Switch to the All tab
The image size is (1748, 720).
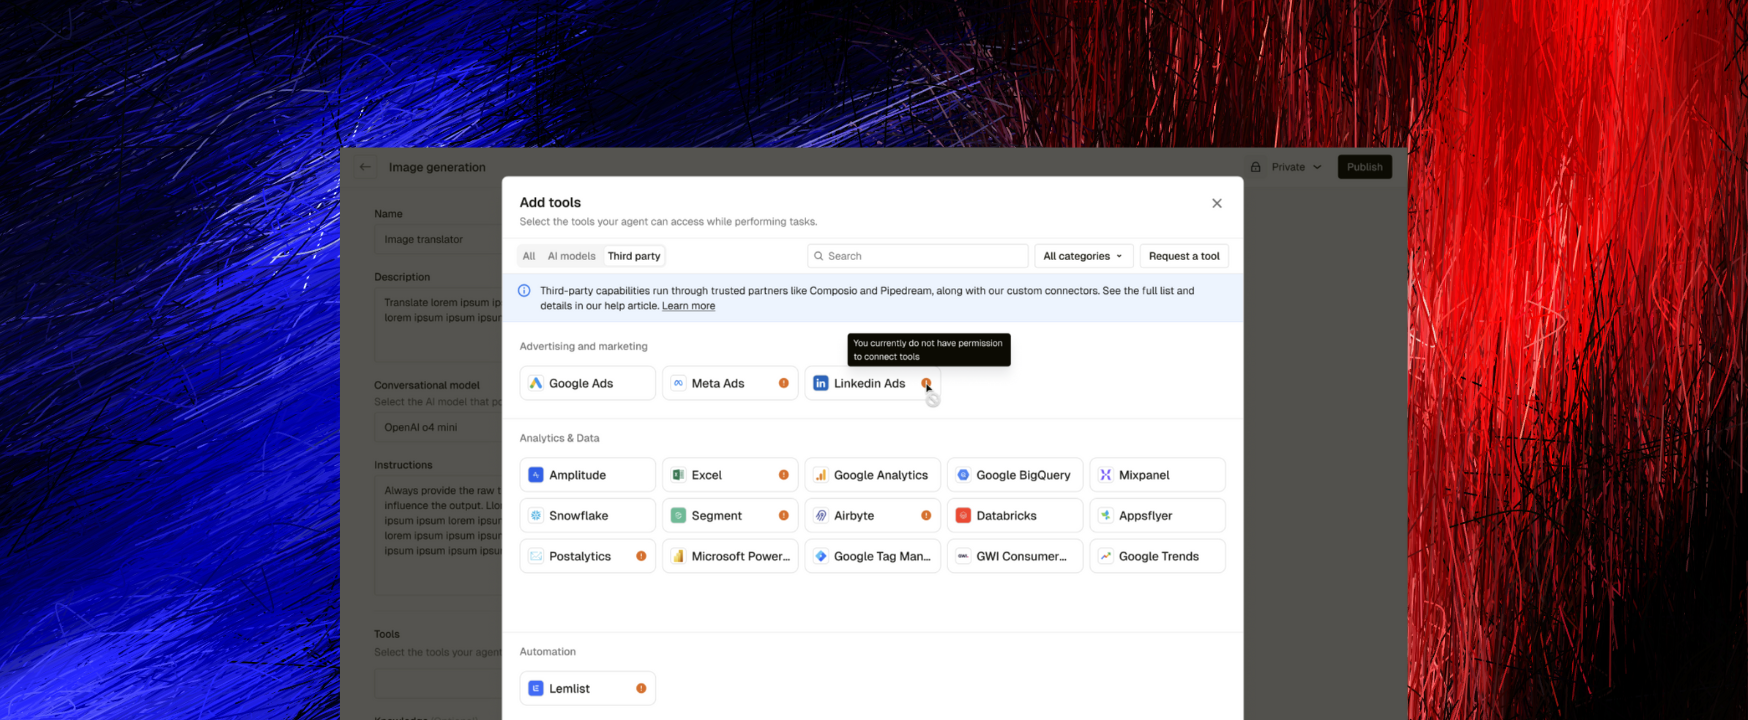(x=529, y=256)
